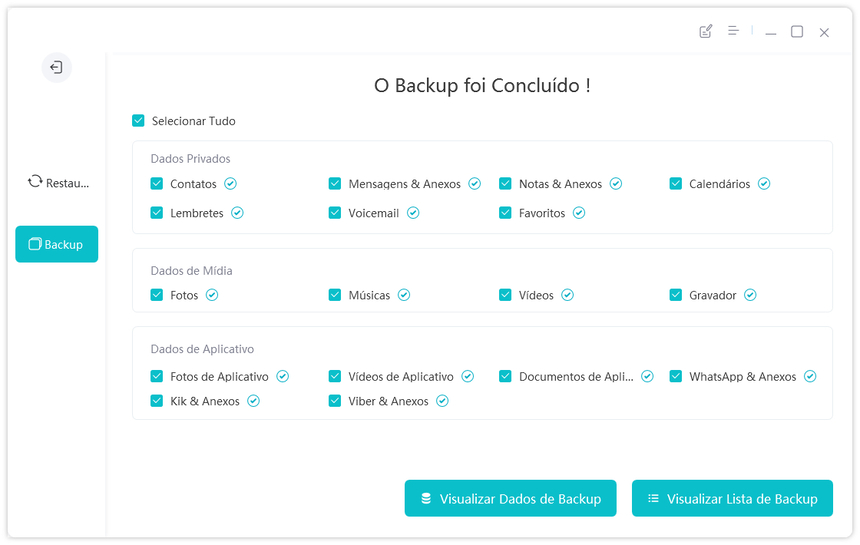The height and width of the screenshot is (545, 860).
Task: Uncheck the Fotos checkbox
Action: point(157,295)
